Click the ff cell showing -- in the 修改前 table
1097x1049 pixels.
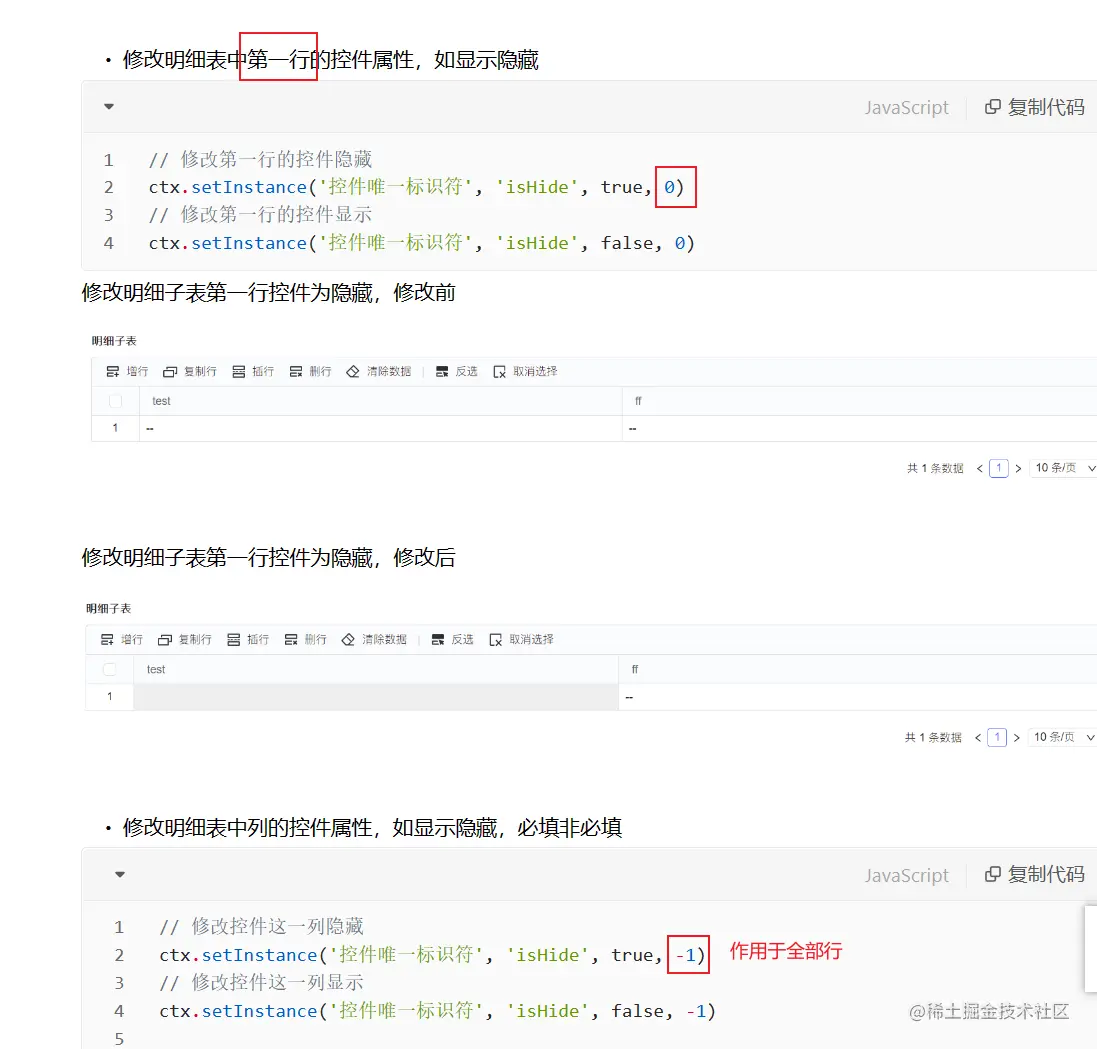tap(859, 428)
